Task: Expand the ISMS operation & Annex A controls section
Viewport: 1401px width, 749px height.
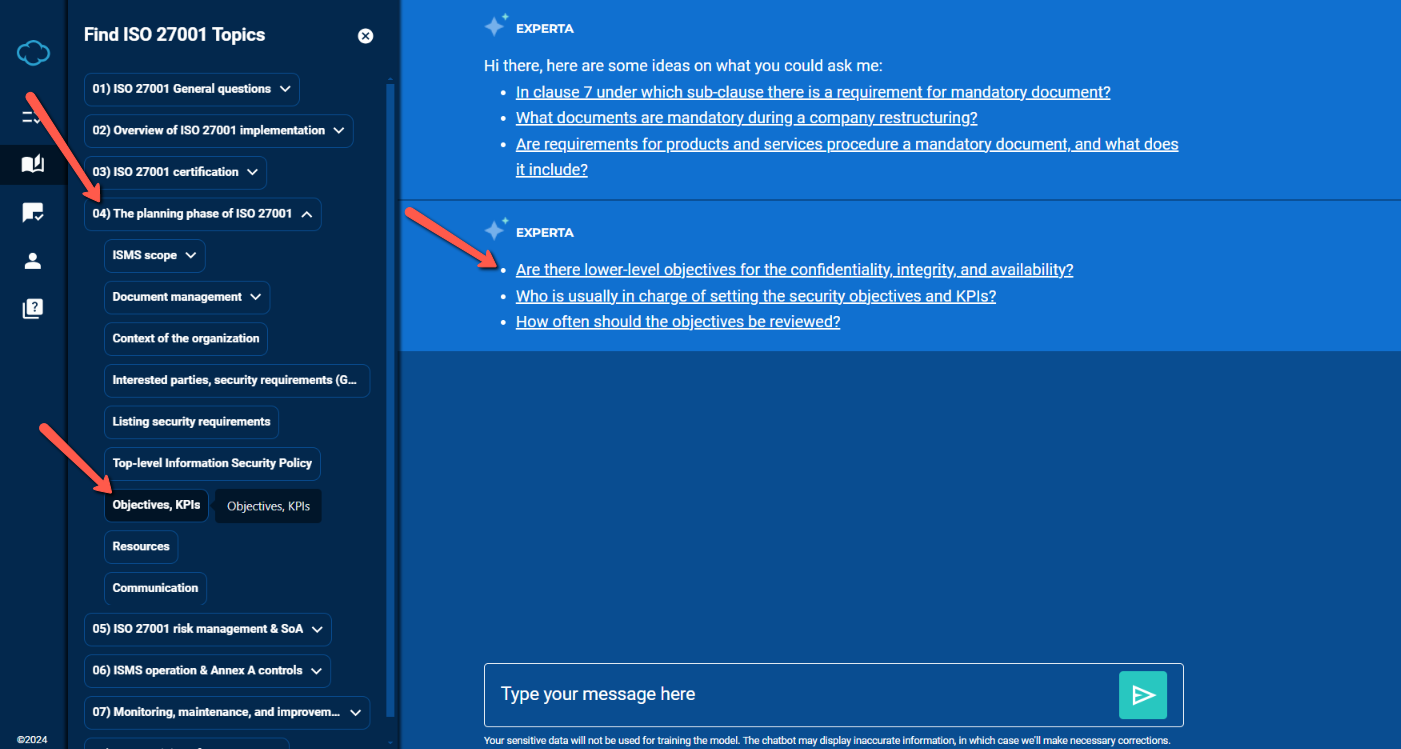Action: [206, 670]
